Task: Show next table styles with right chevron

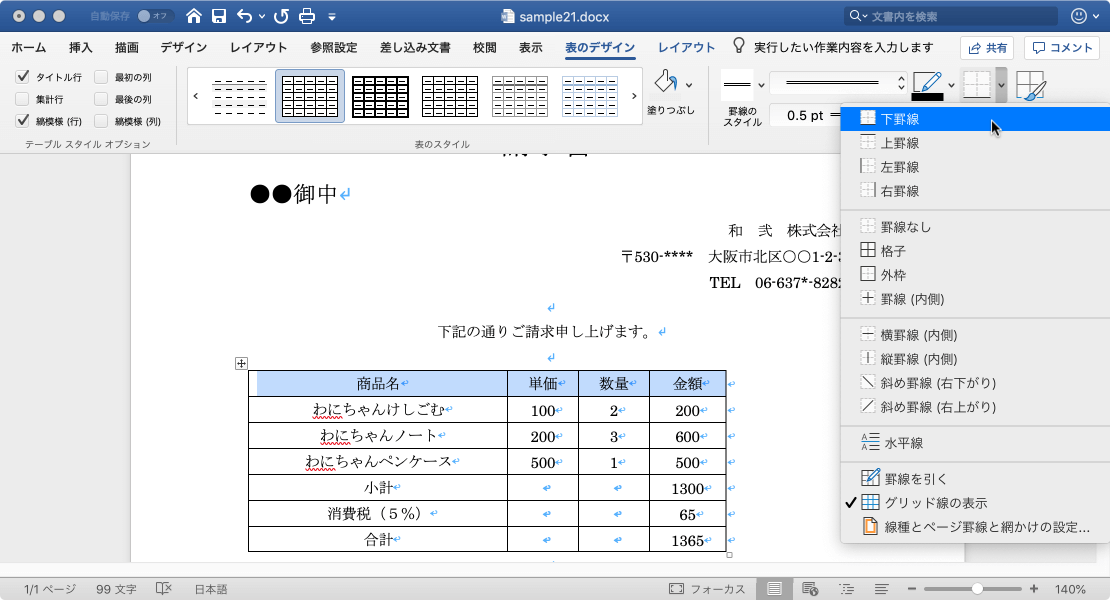Action: pyautogui.click(x=634, y=96)
